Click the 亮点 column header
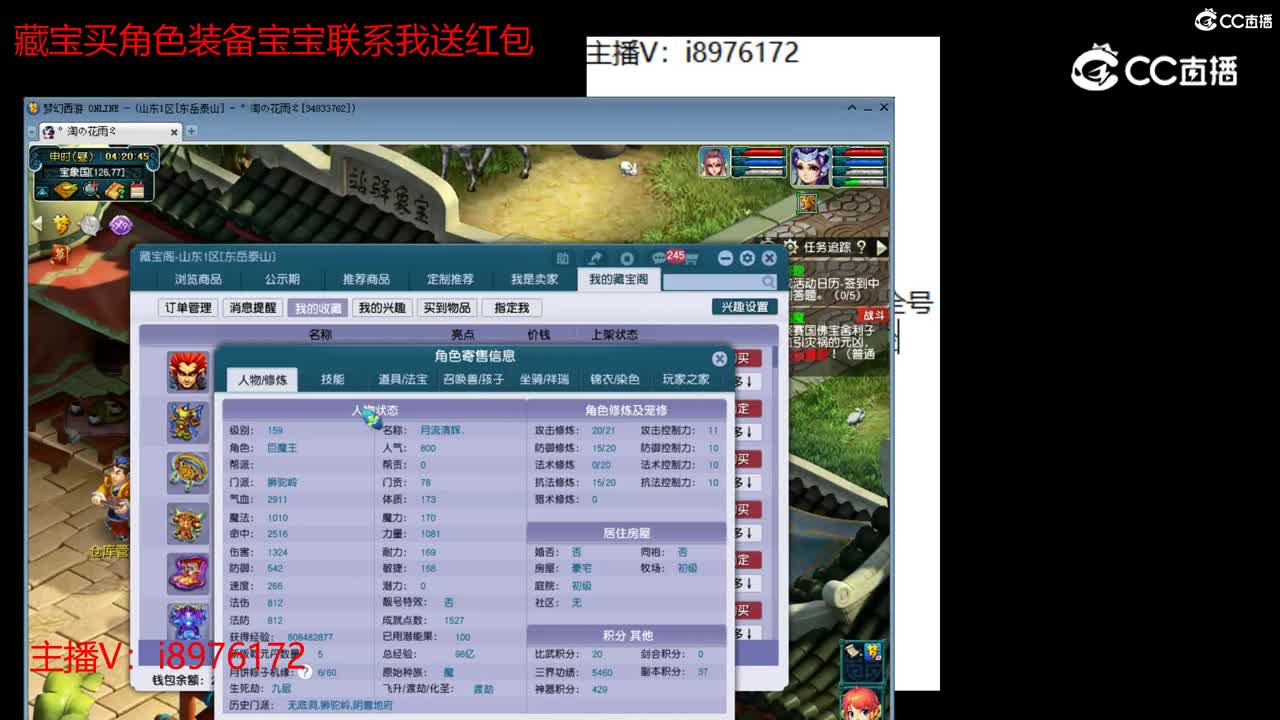Image resolution: width=1280 pixels, height=720 pixels. pos(462,335)
